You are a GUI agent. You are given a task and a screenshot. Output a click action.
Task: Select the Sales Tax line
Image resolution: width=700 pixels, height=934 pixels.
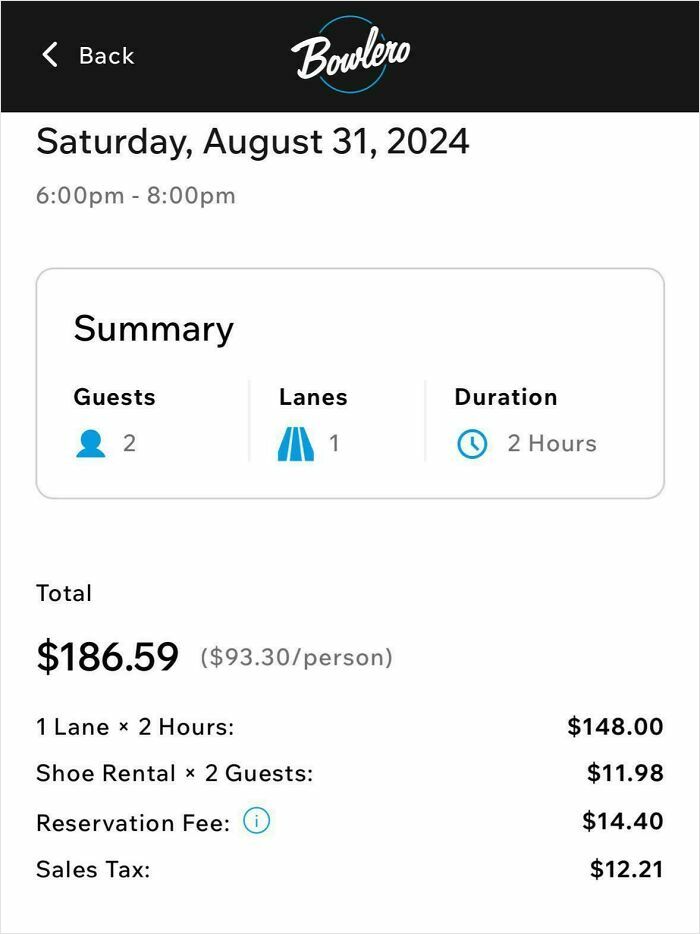coord(90,869)
